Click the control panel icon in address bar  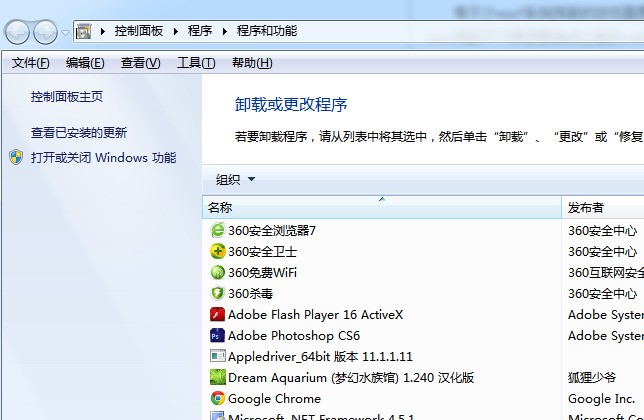pyautogui.click(x=84, y=31)
